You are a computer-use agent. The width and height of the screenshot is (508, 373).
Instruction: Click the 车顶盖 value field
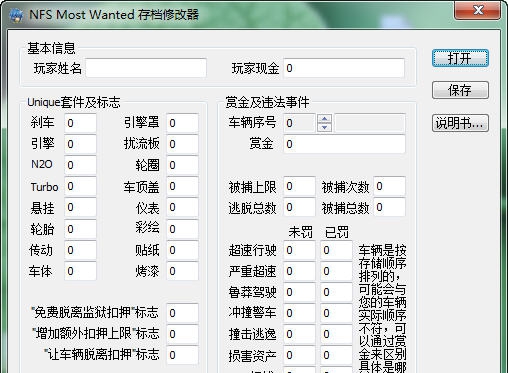(x=182, y=186)
